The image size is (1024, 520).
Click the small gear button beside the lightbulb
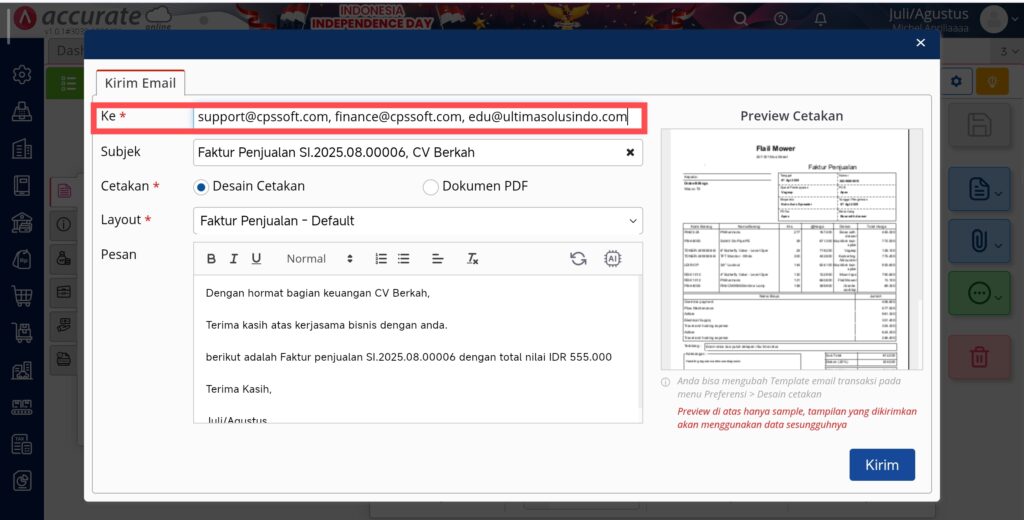(957, 82)
